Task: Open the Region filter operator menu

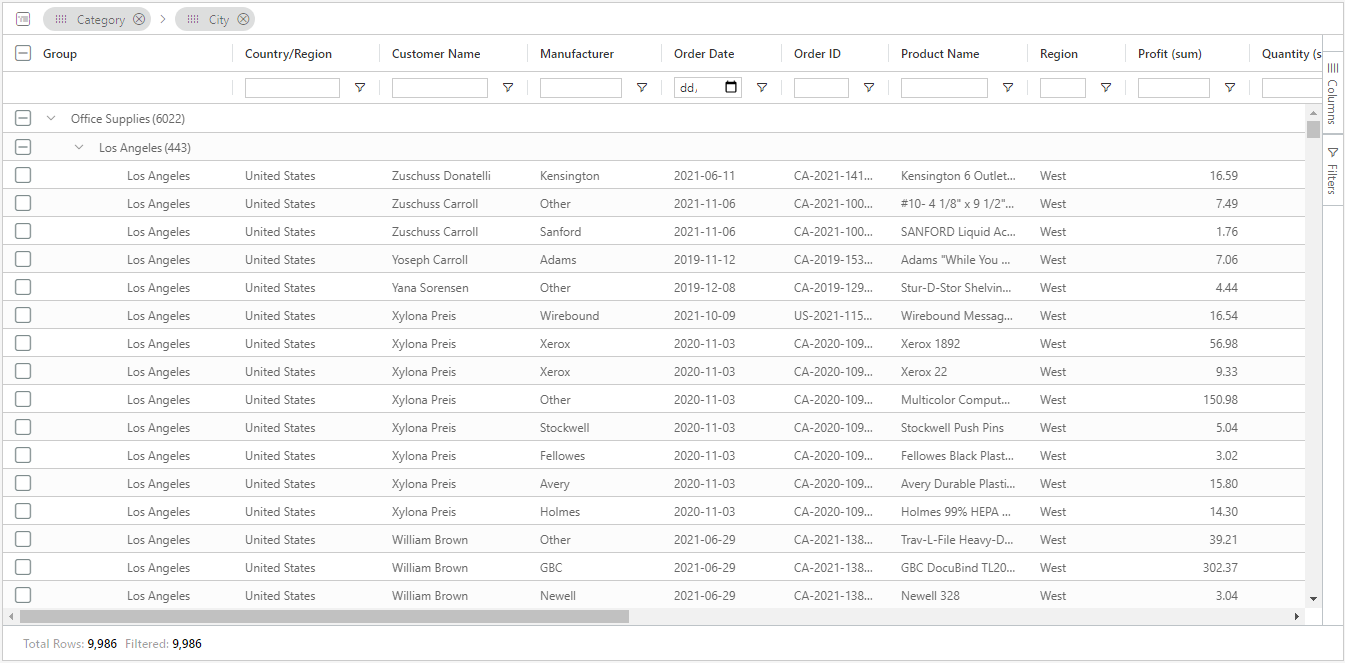Action: click(x=1106, y=88)
